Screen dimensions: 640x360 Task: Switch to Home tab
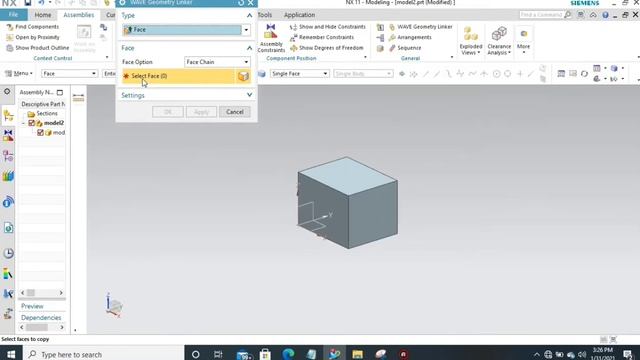coord(42,15)
